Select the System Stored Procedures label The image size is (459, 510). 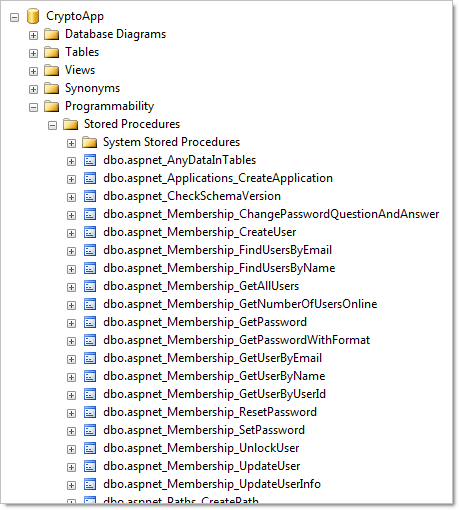[x=171, y=142]
